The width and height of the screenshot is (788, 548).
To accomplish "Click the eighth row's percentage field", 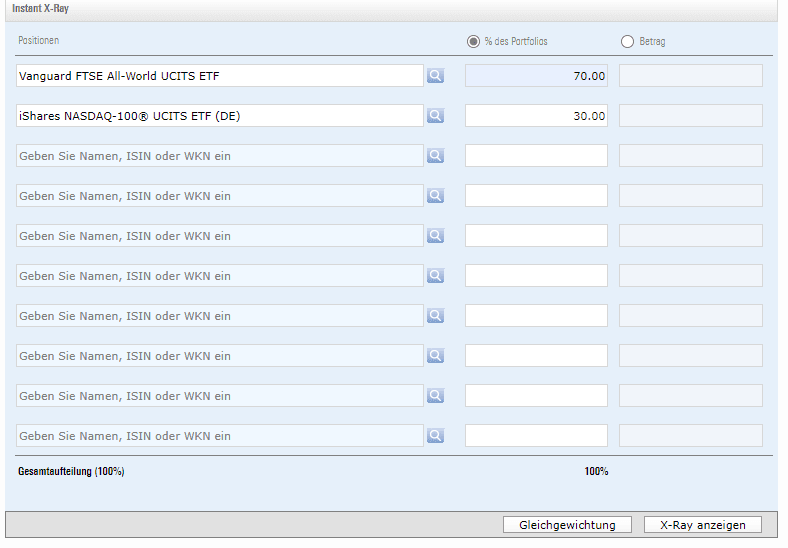I will coord(536,356).
